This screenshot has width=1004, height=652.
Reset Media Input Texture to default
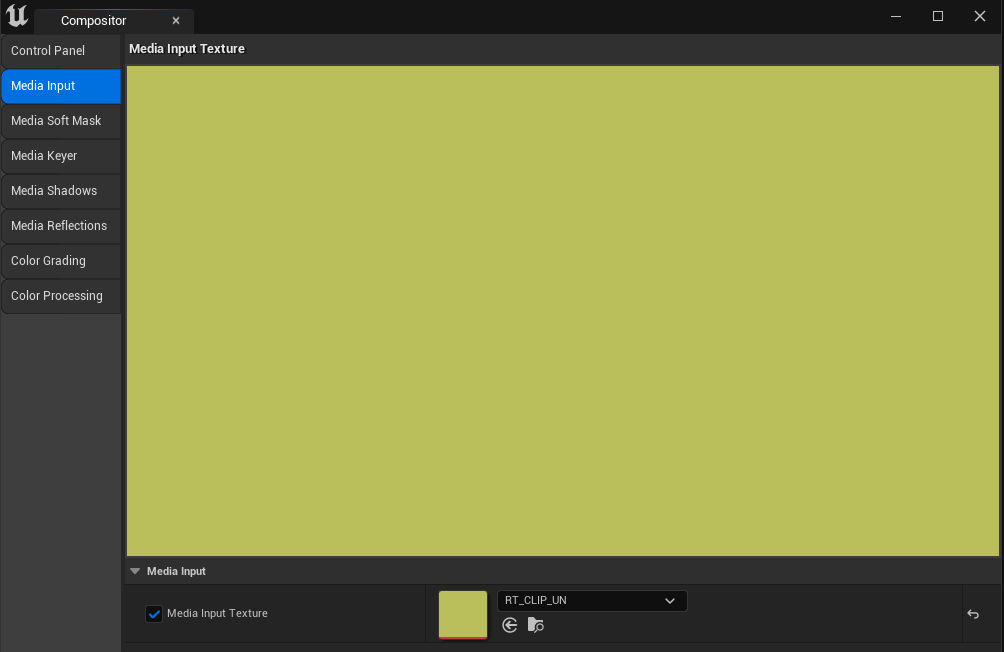(x=973, y=614)
